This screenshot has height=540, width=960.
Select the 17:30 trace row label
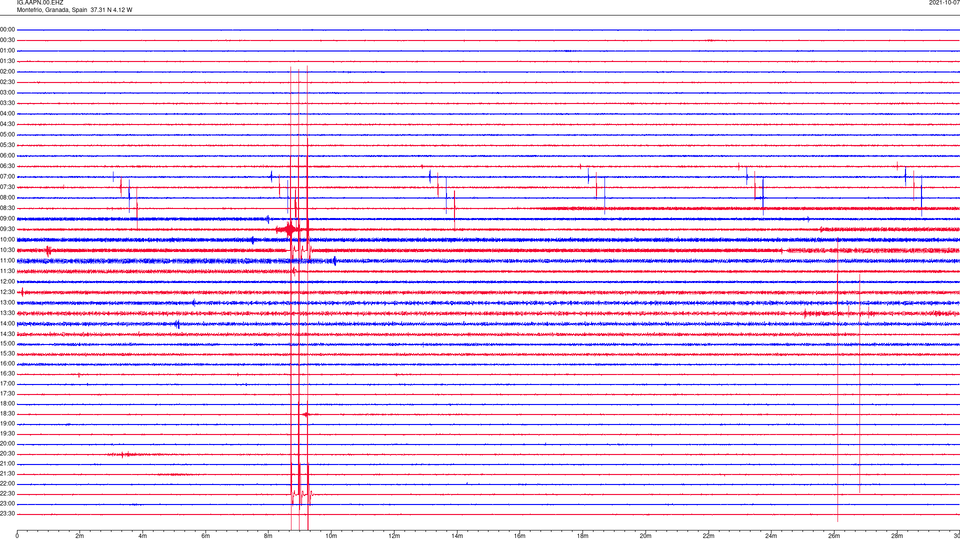tap(7, 393)
